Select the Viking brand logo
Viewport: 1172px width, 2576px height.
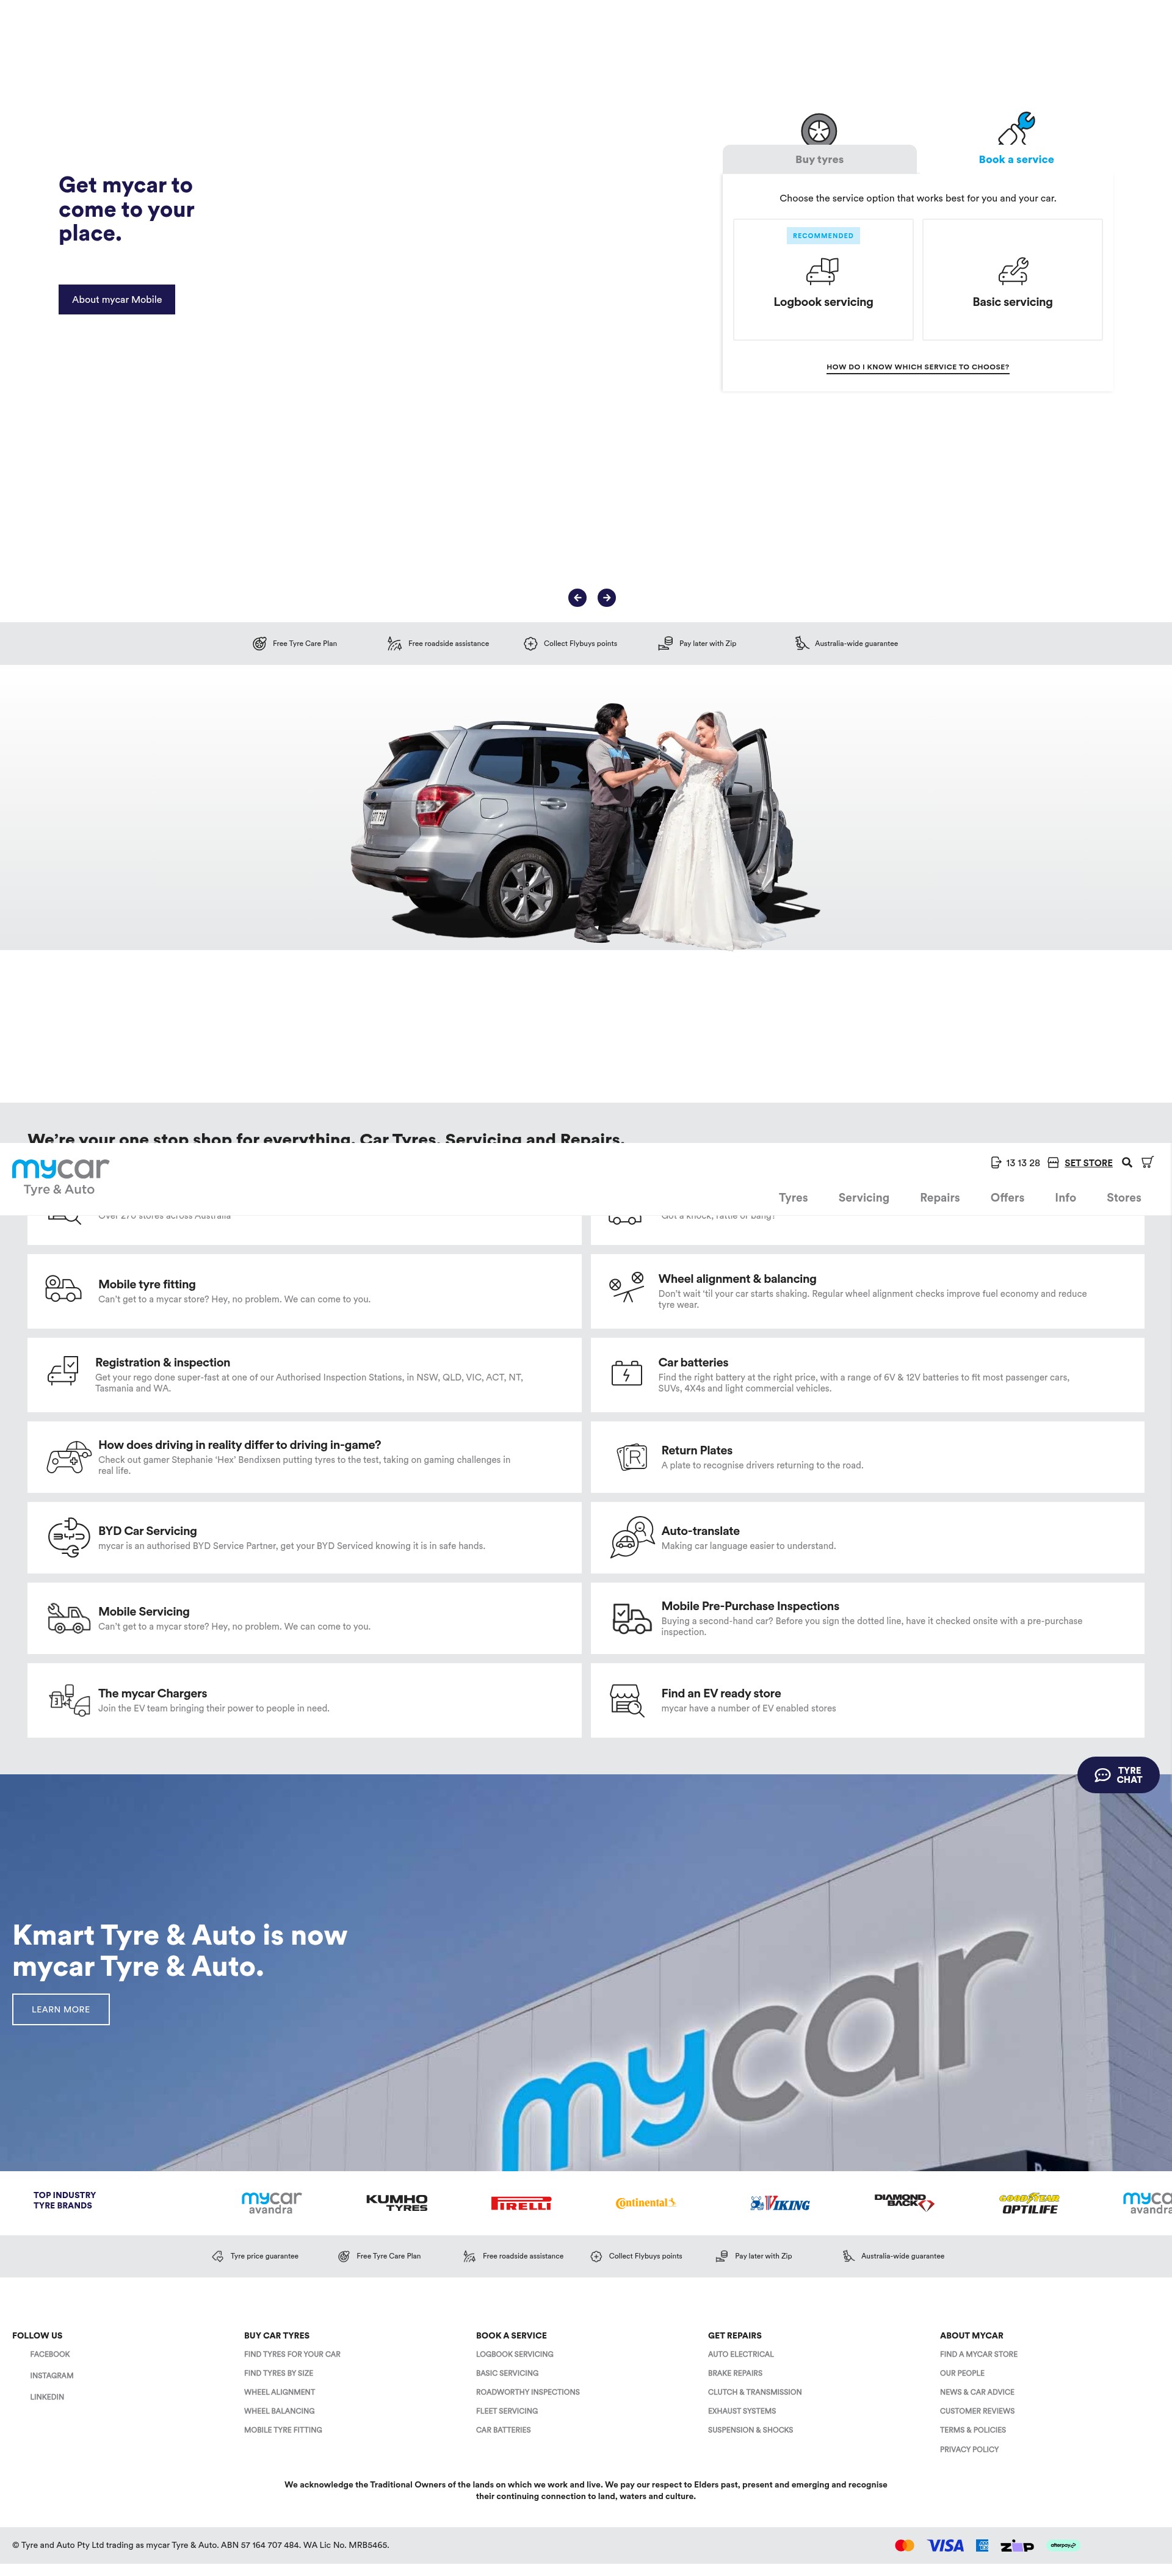pyautogui.click(x=780, y=2203)
